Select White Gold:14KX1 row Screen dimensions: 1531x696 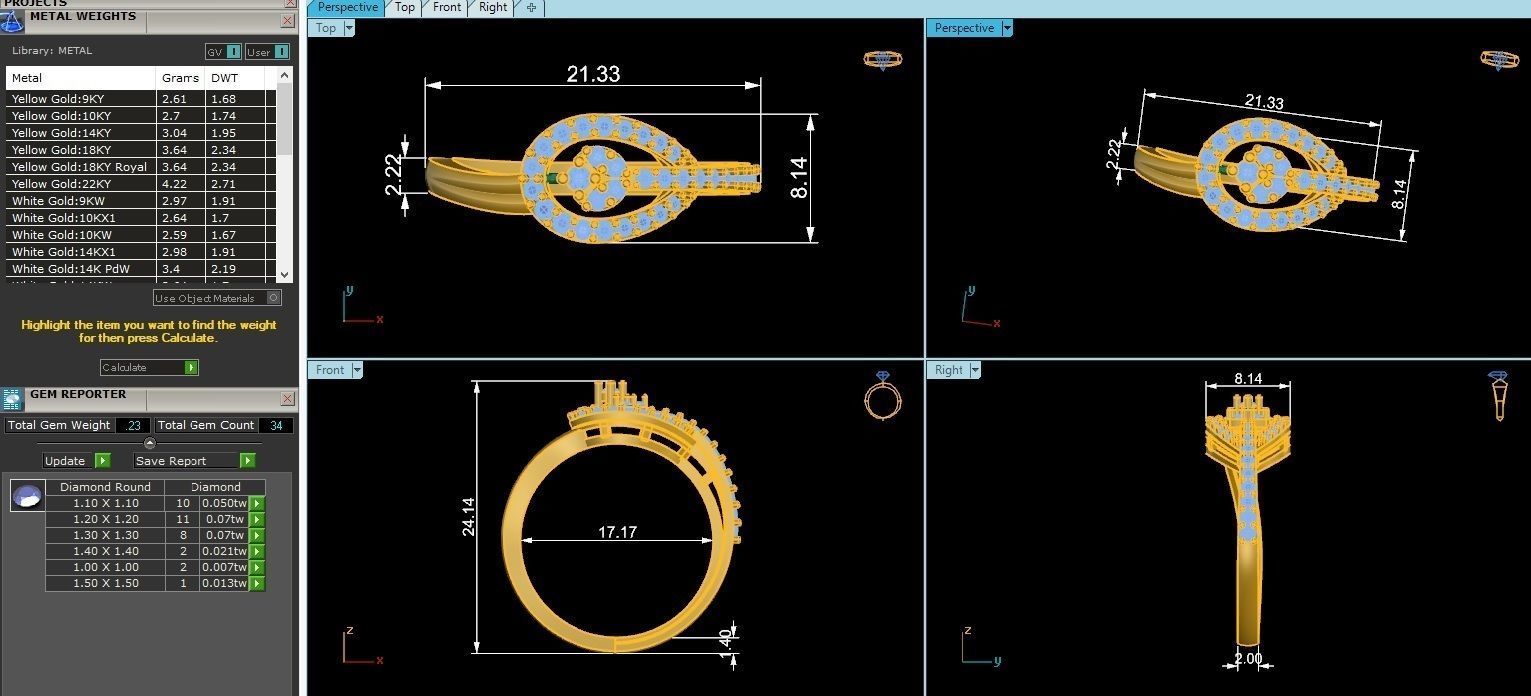tap(141, 252)
